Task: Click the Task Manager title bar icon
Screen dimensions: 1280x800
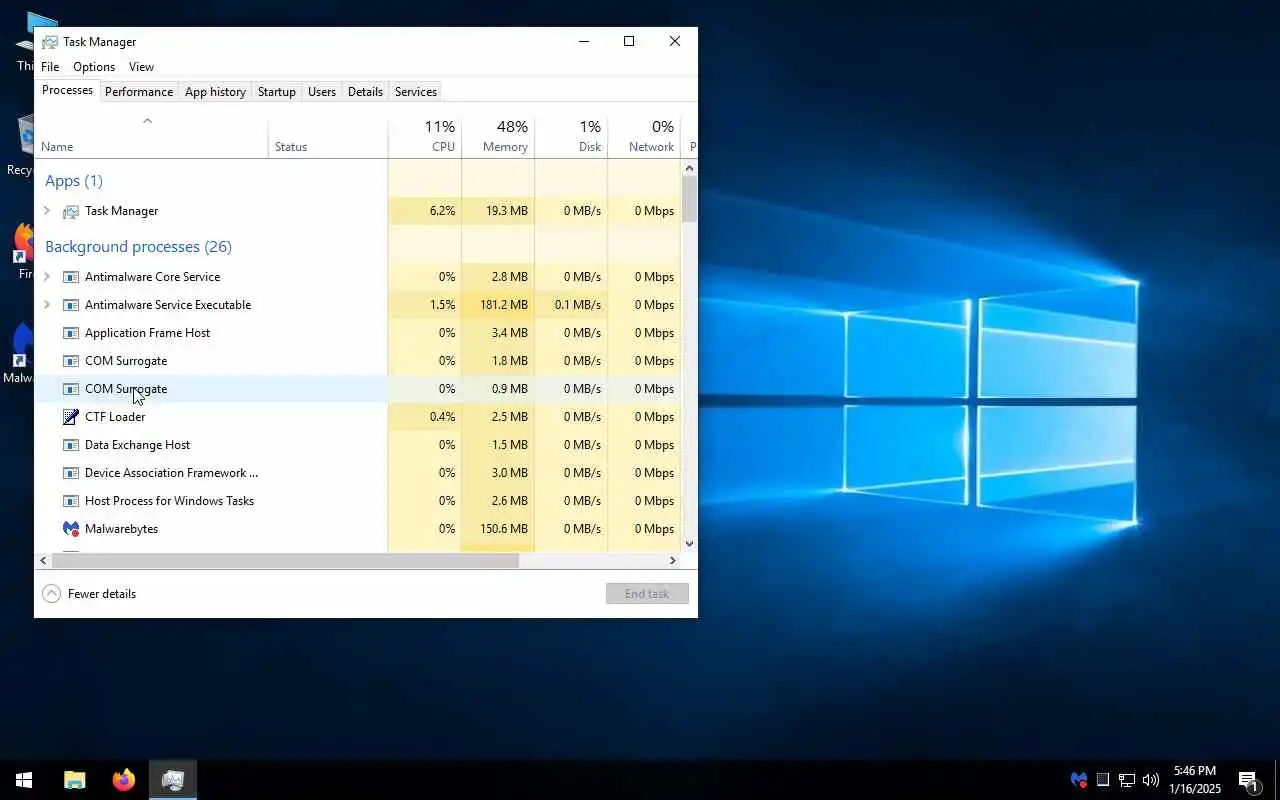Action: tap(49, 42)
